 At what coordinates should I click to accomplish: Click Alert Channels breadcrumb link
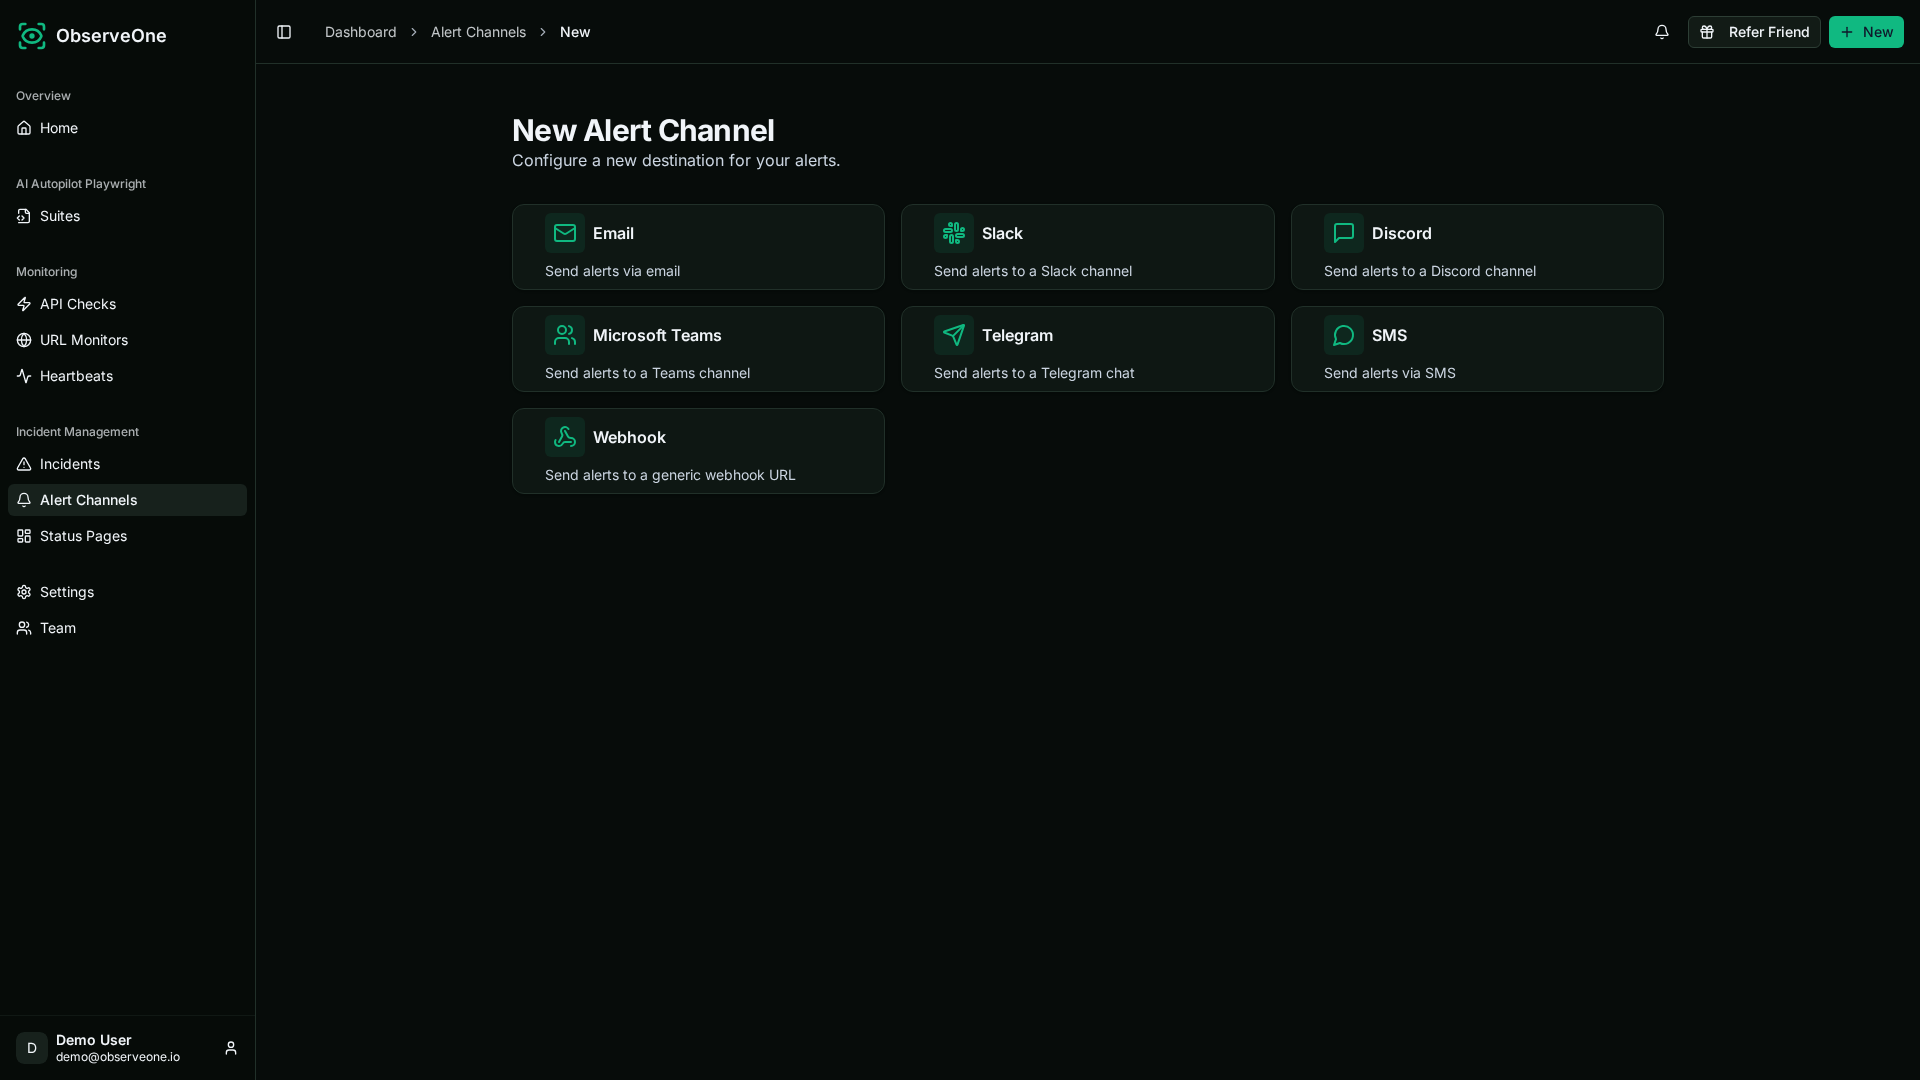(478, 32)
